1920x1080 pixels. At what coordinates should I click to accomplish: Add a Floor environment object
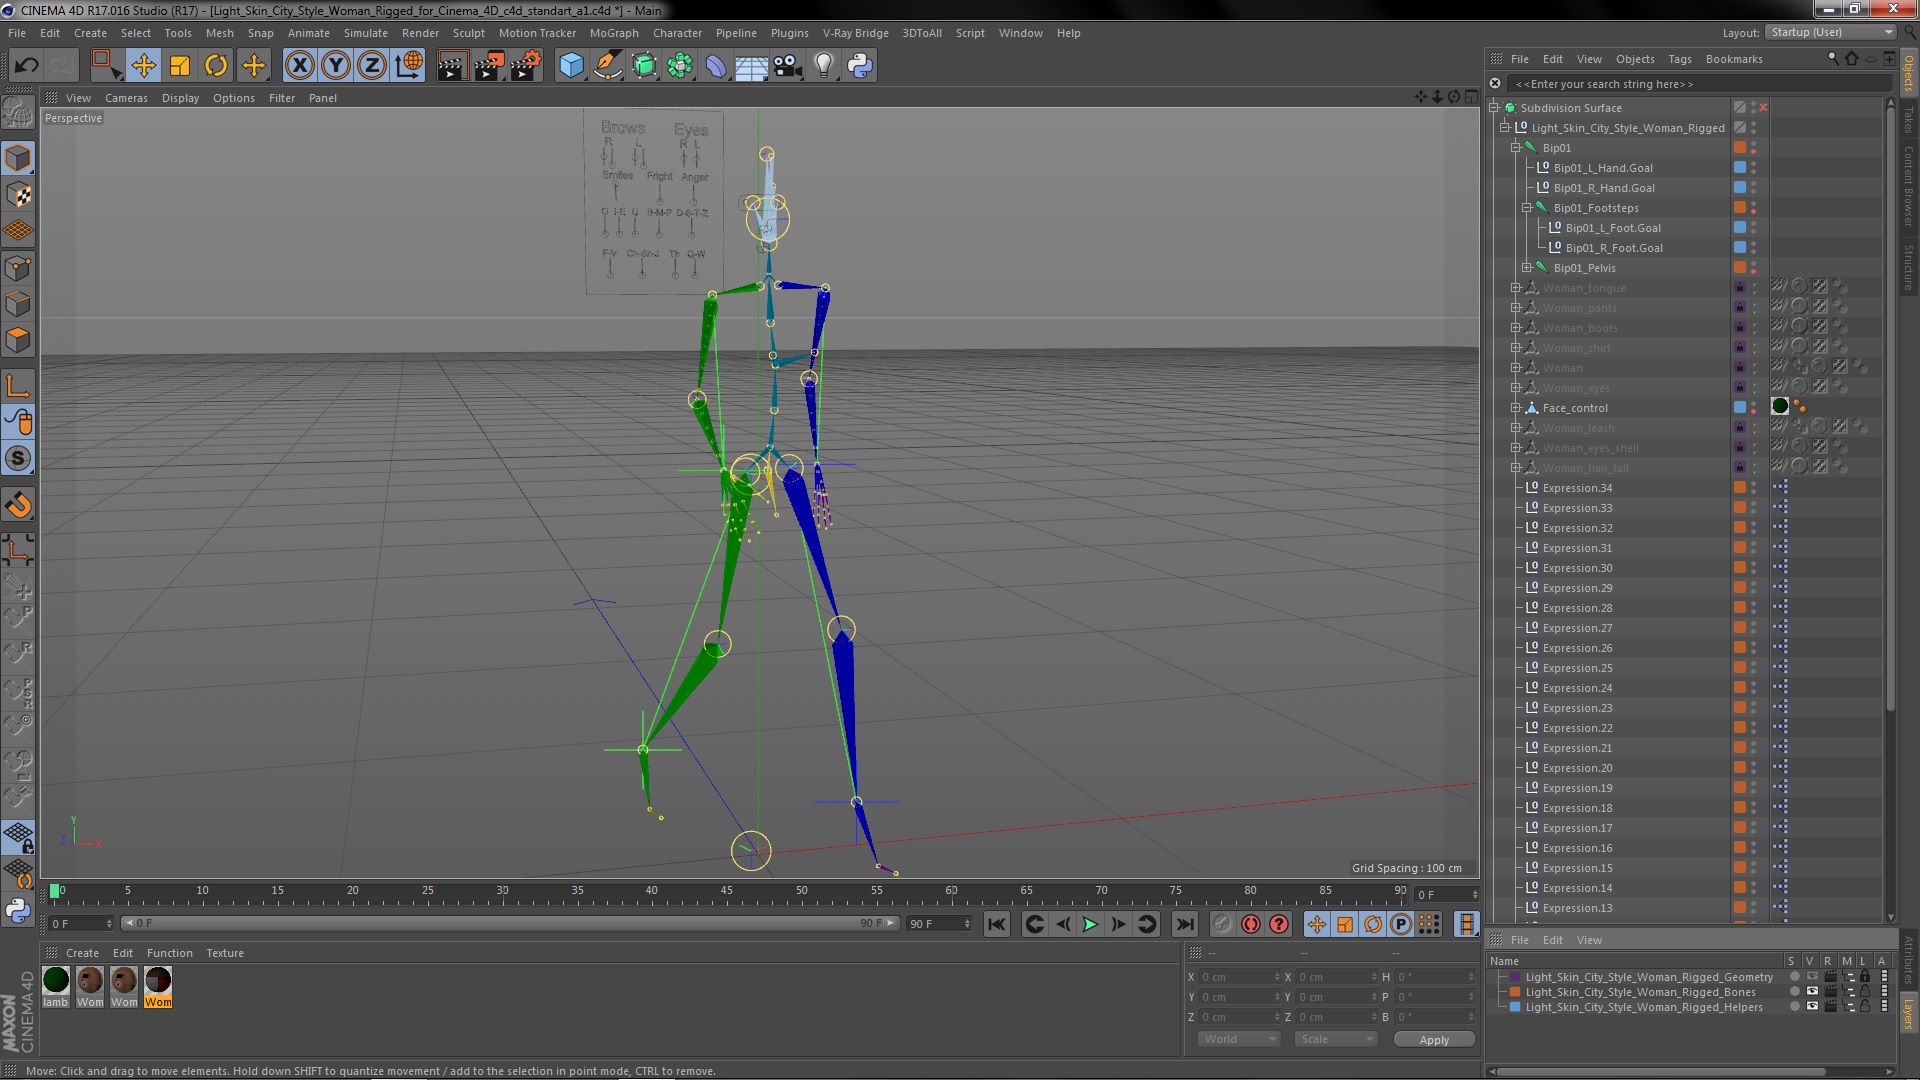pyautogui.click(x=752, y=66)
